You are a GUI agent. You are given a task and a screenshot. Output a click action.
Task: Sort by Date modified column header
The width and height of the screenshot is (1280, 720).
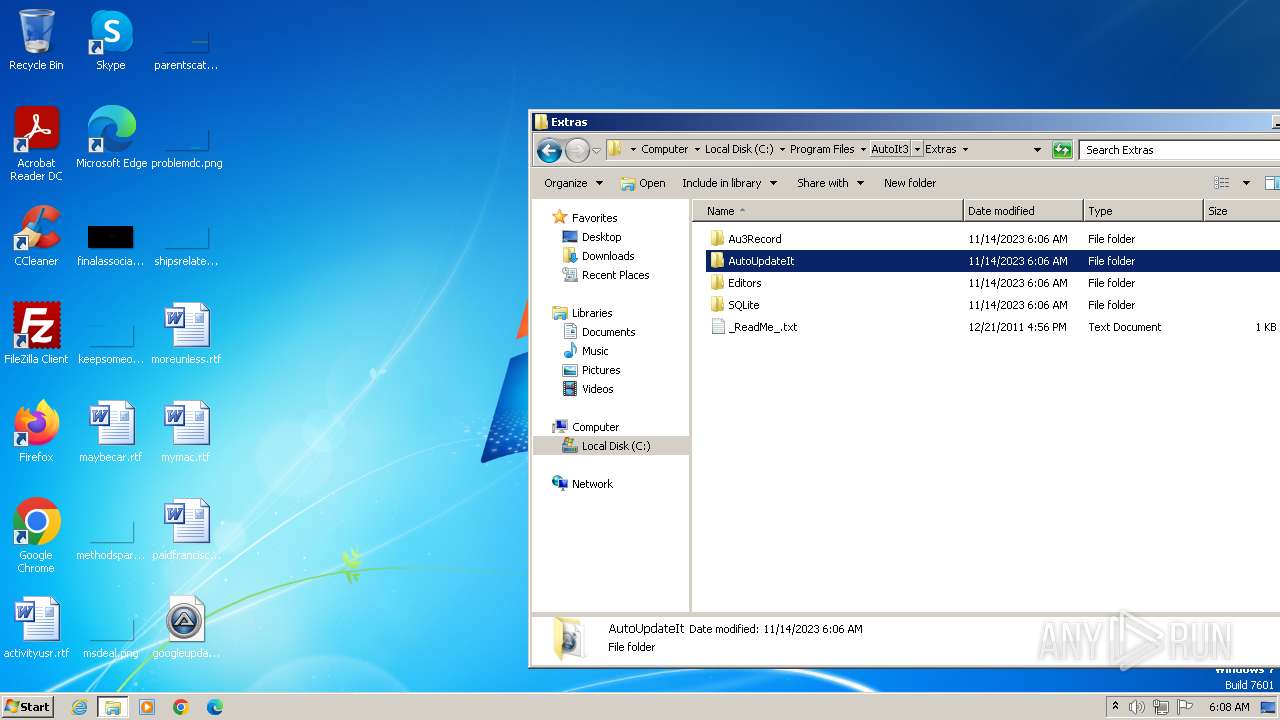(1022, 211)
